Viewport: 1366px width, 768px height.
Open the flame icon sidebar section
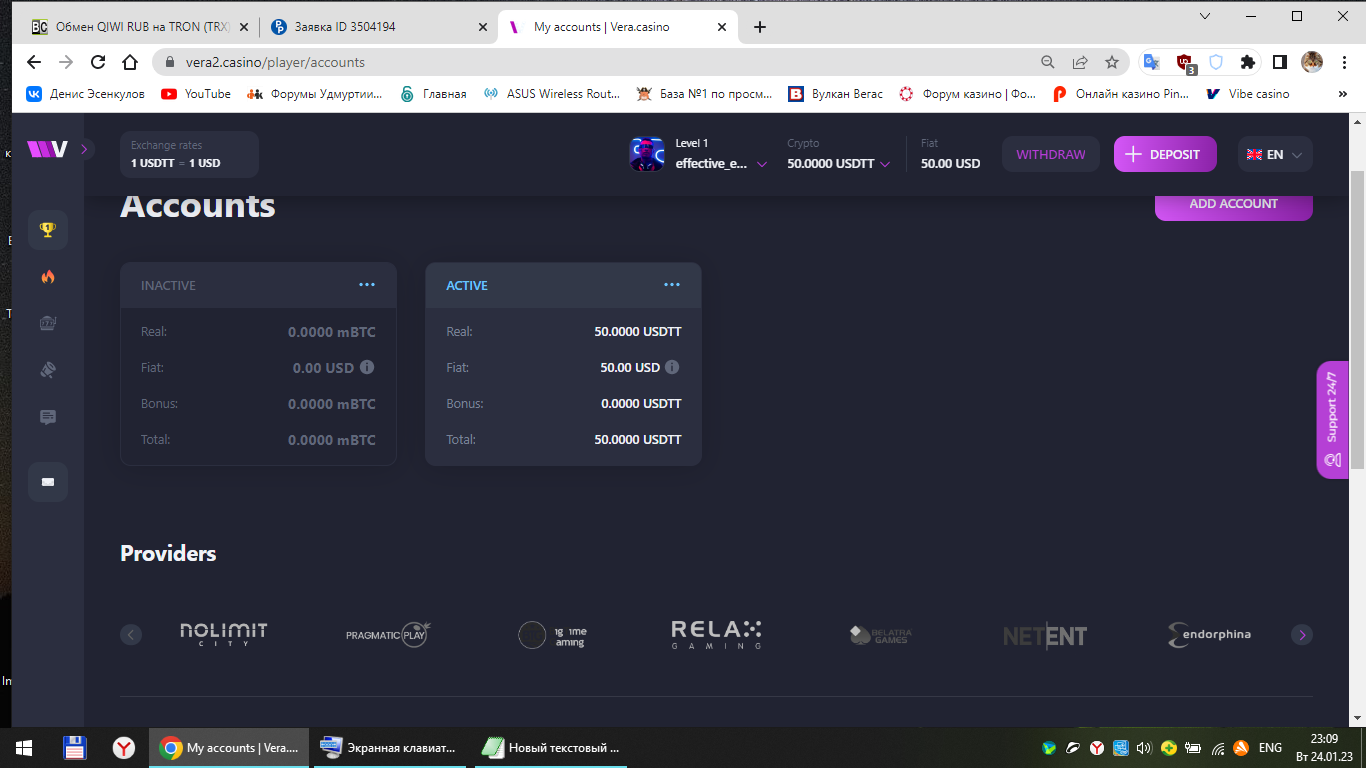47,277
